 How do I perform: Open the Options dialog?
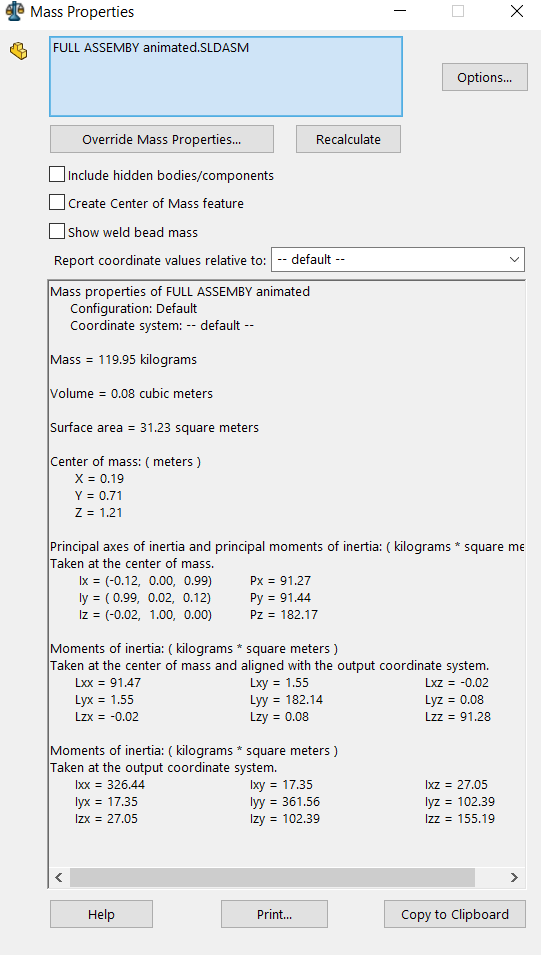[x=484, y=77]
